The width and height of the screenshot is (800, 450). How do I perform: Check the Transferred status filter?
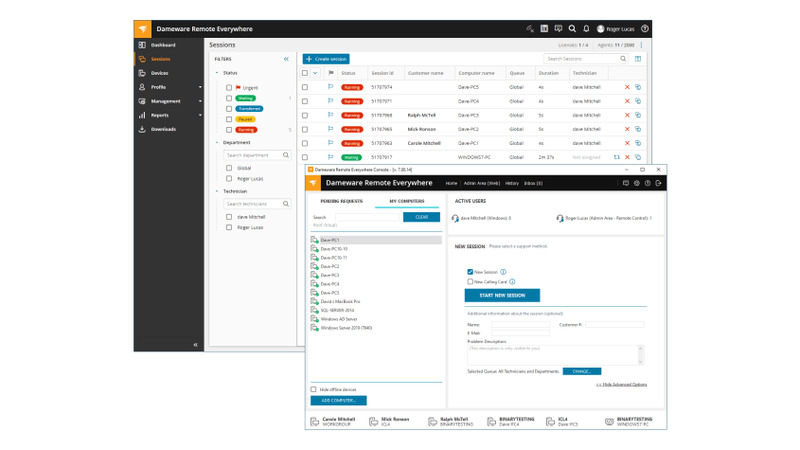229,109
